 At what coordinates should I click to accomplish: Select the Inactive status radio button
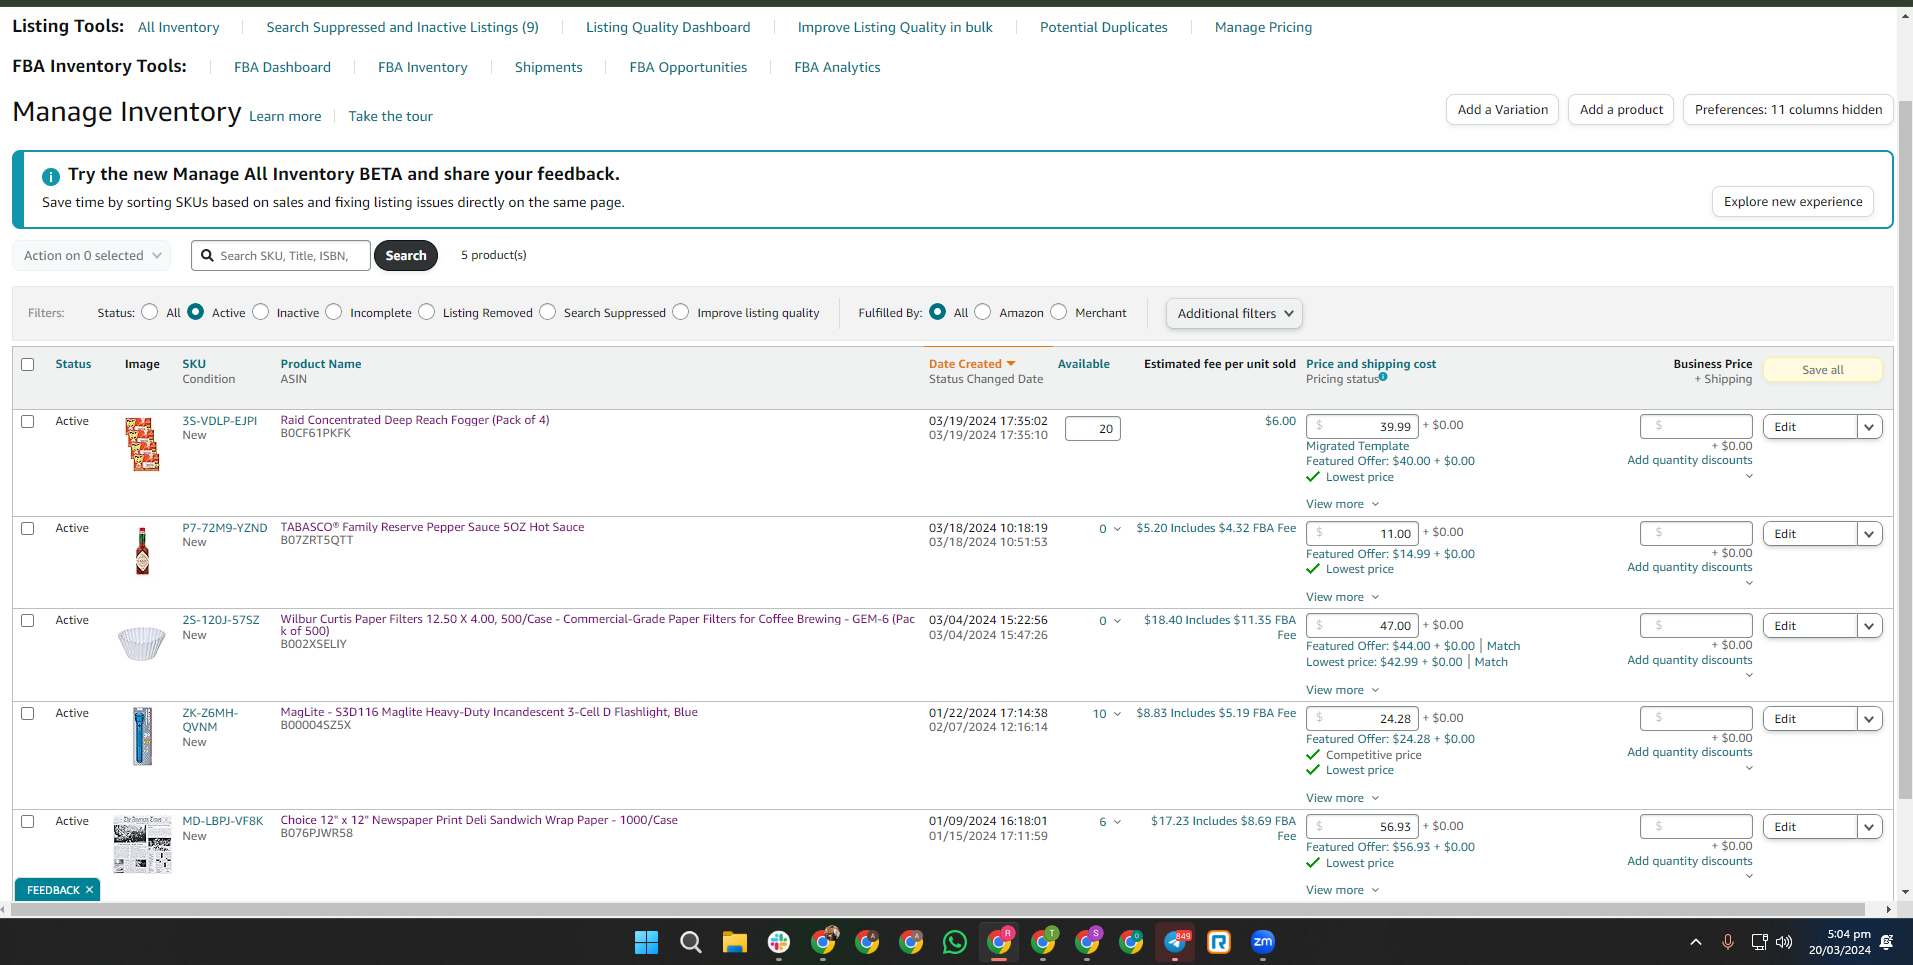tap(261, 312)
